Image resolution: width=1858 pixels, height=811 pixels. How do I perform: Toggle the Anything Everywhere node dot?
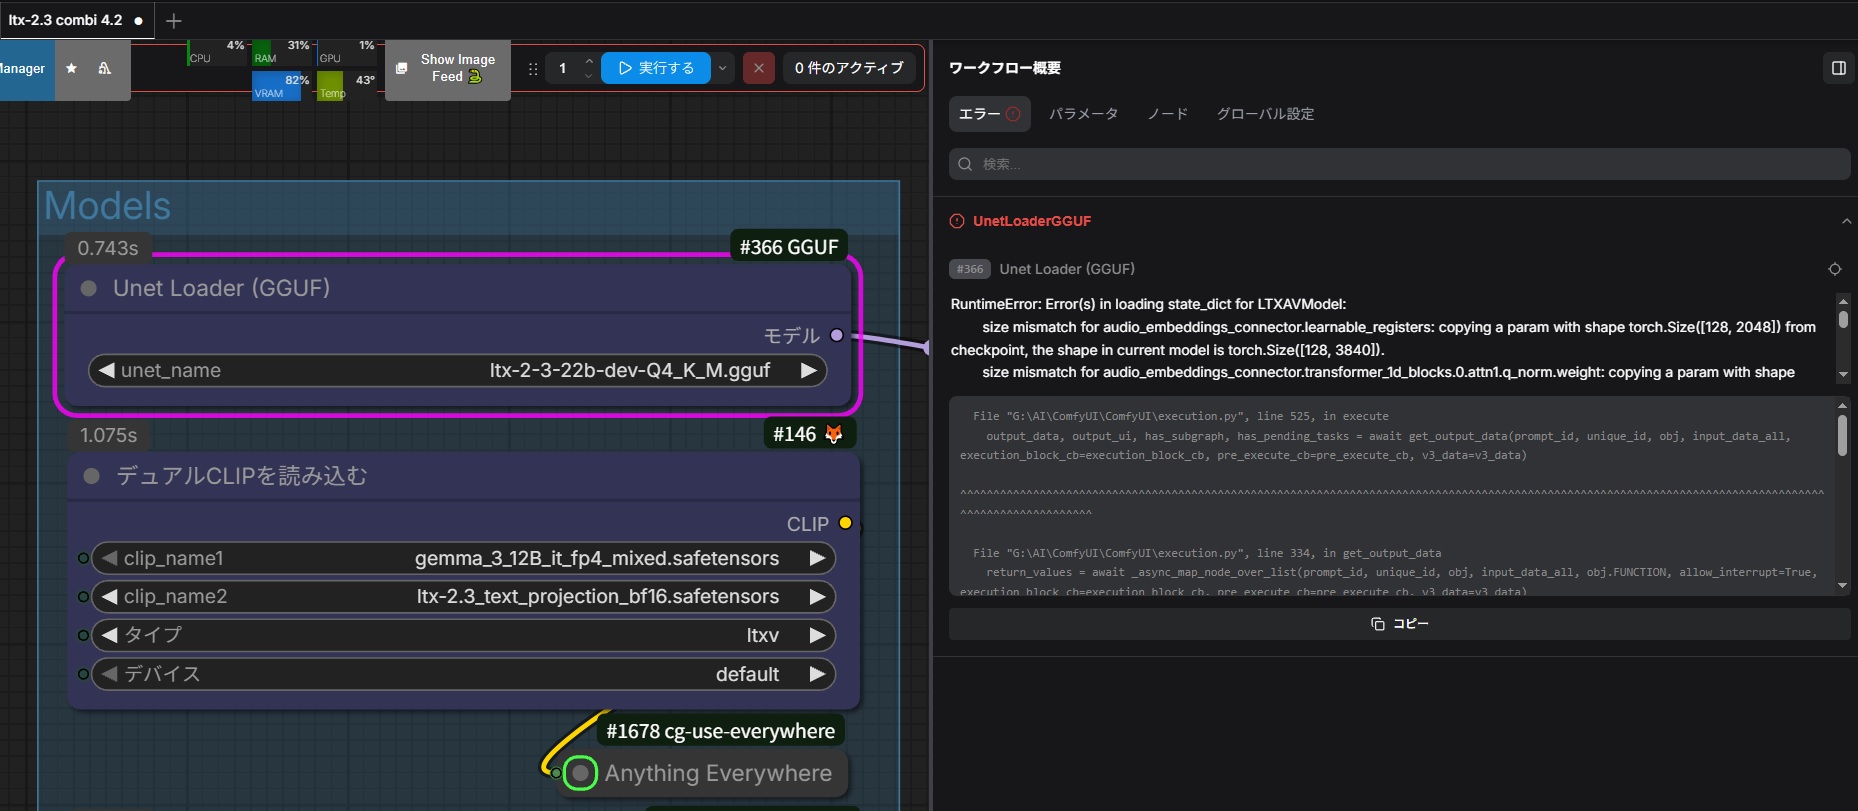coord(580,773)
